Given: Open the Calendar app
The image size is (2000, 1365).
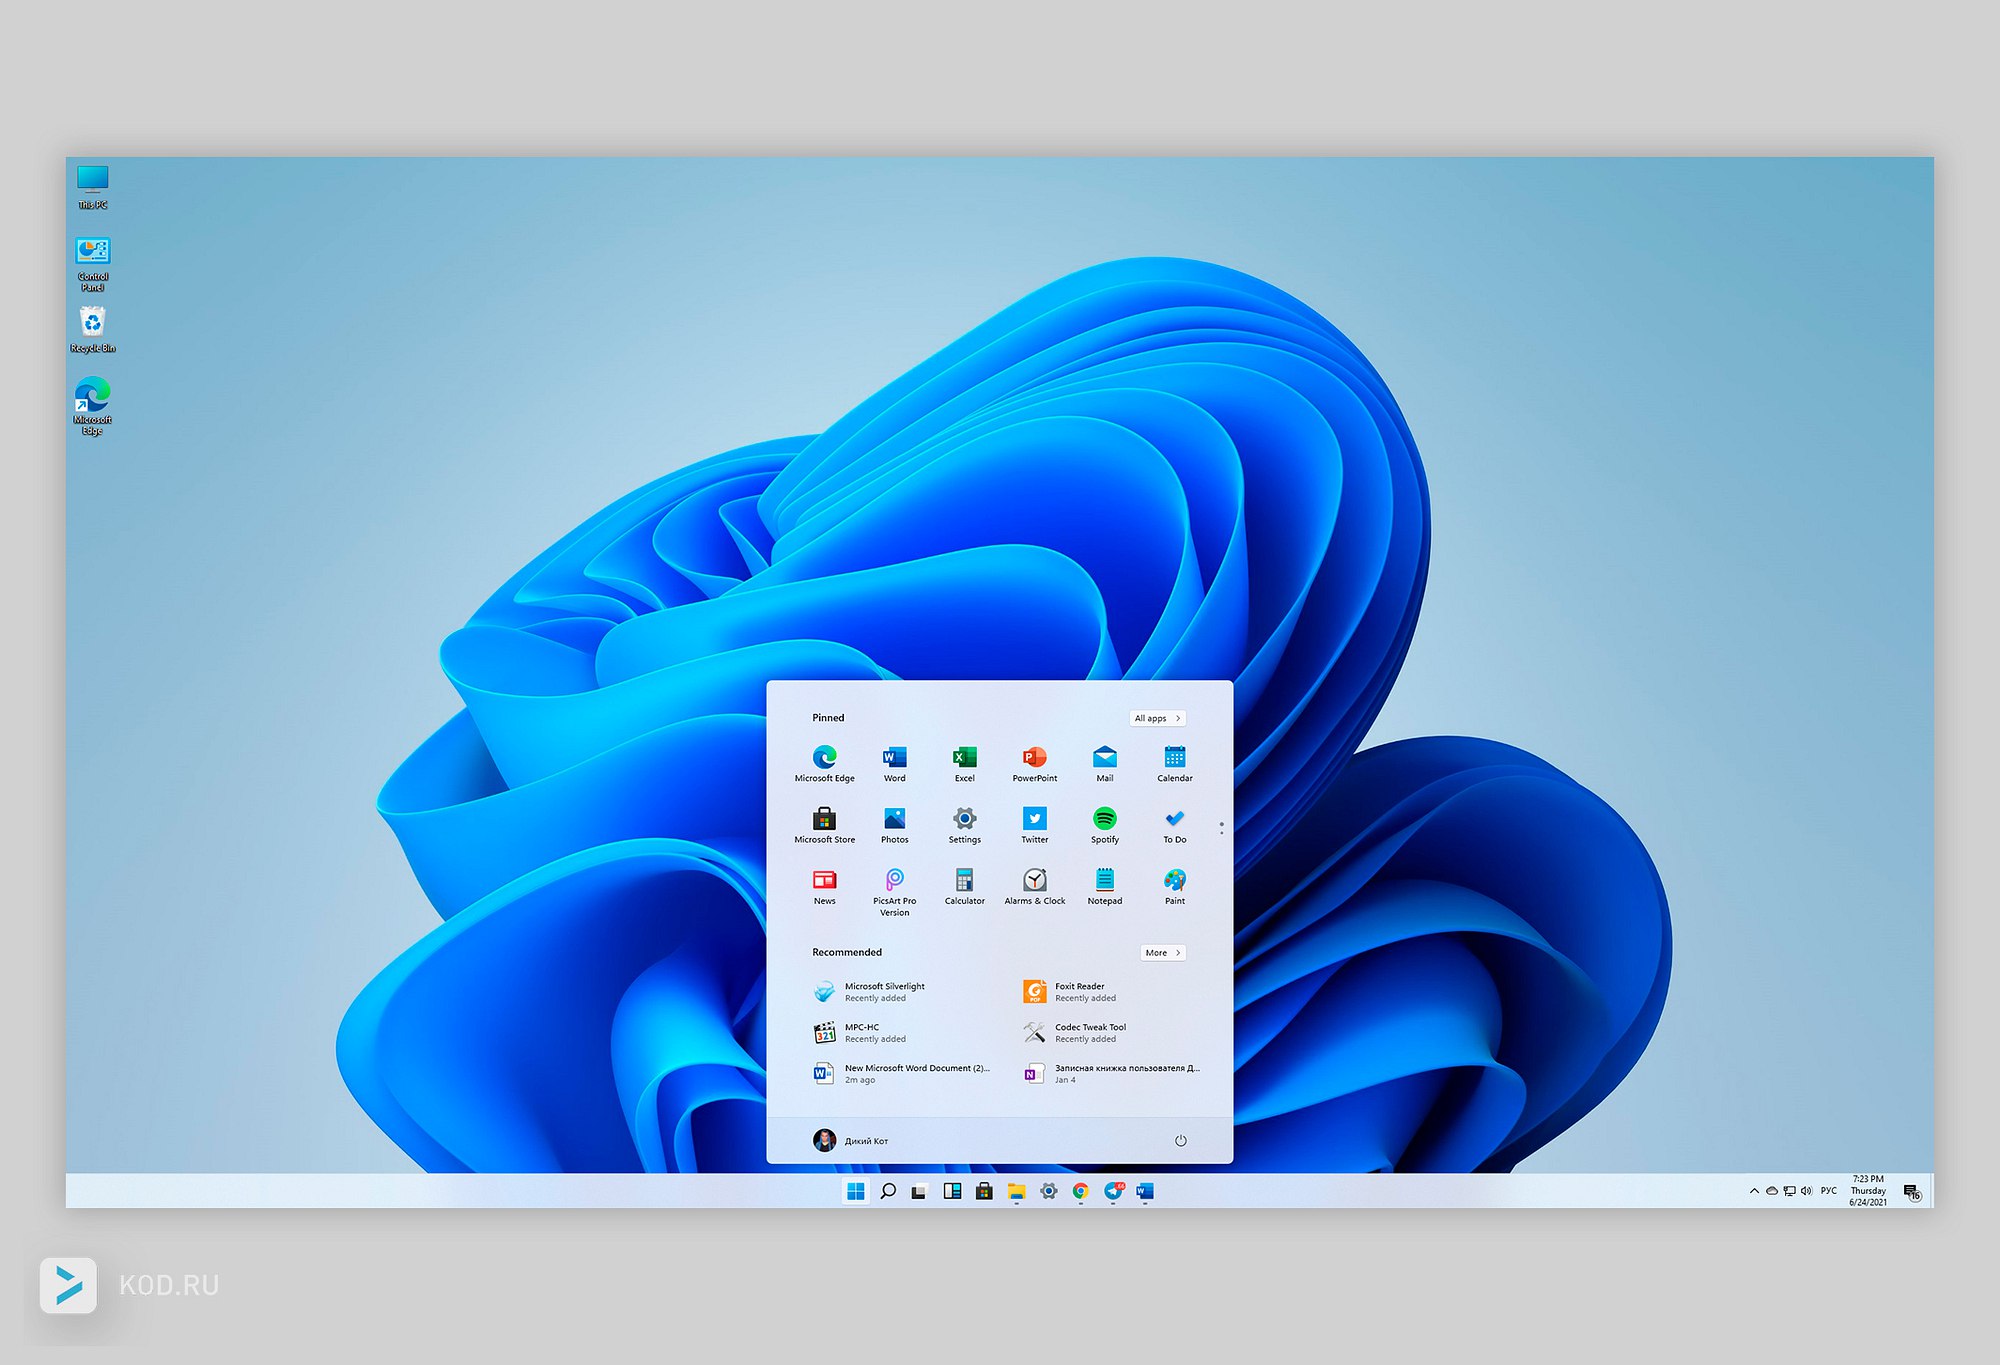Looking at the screenshot, I should [x=1174, y=764].
